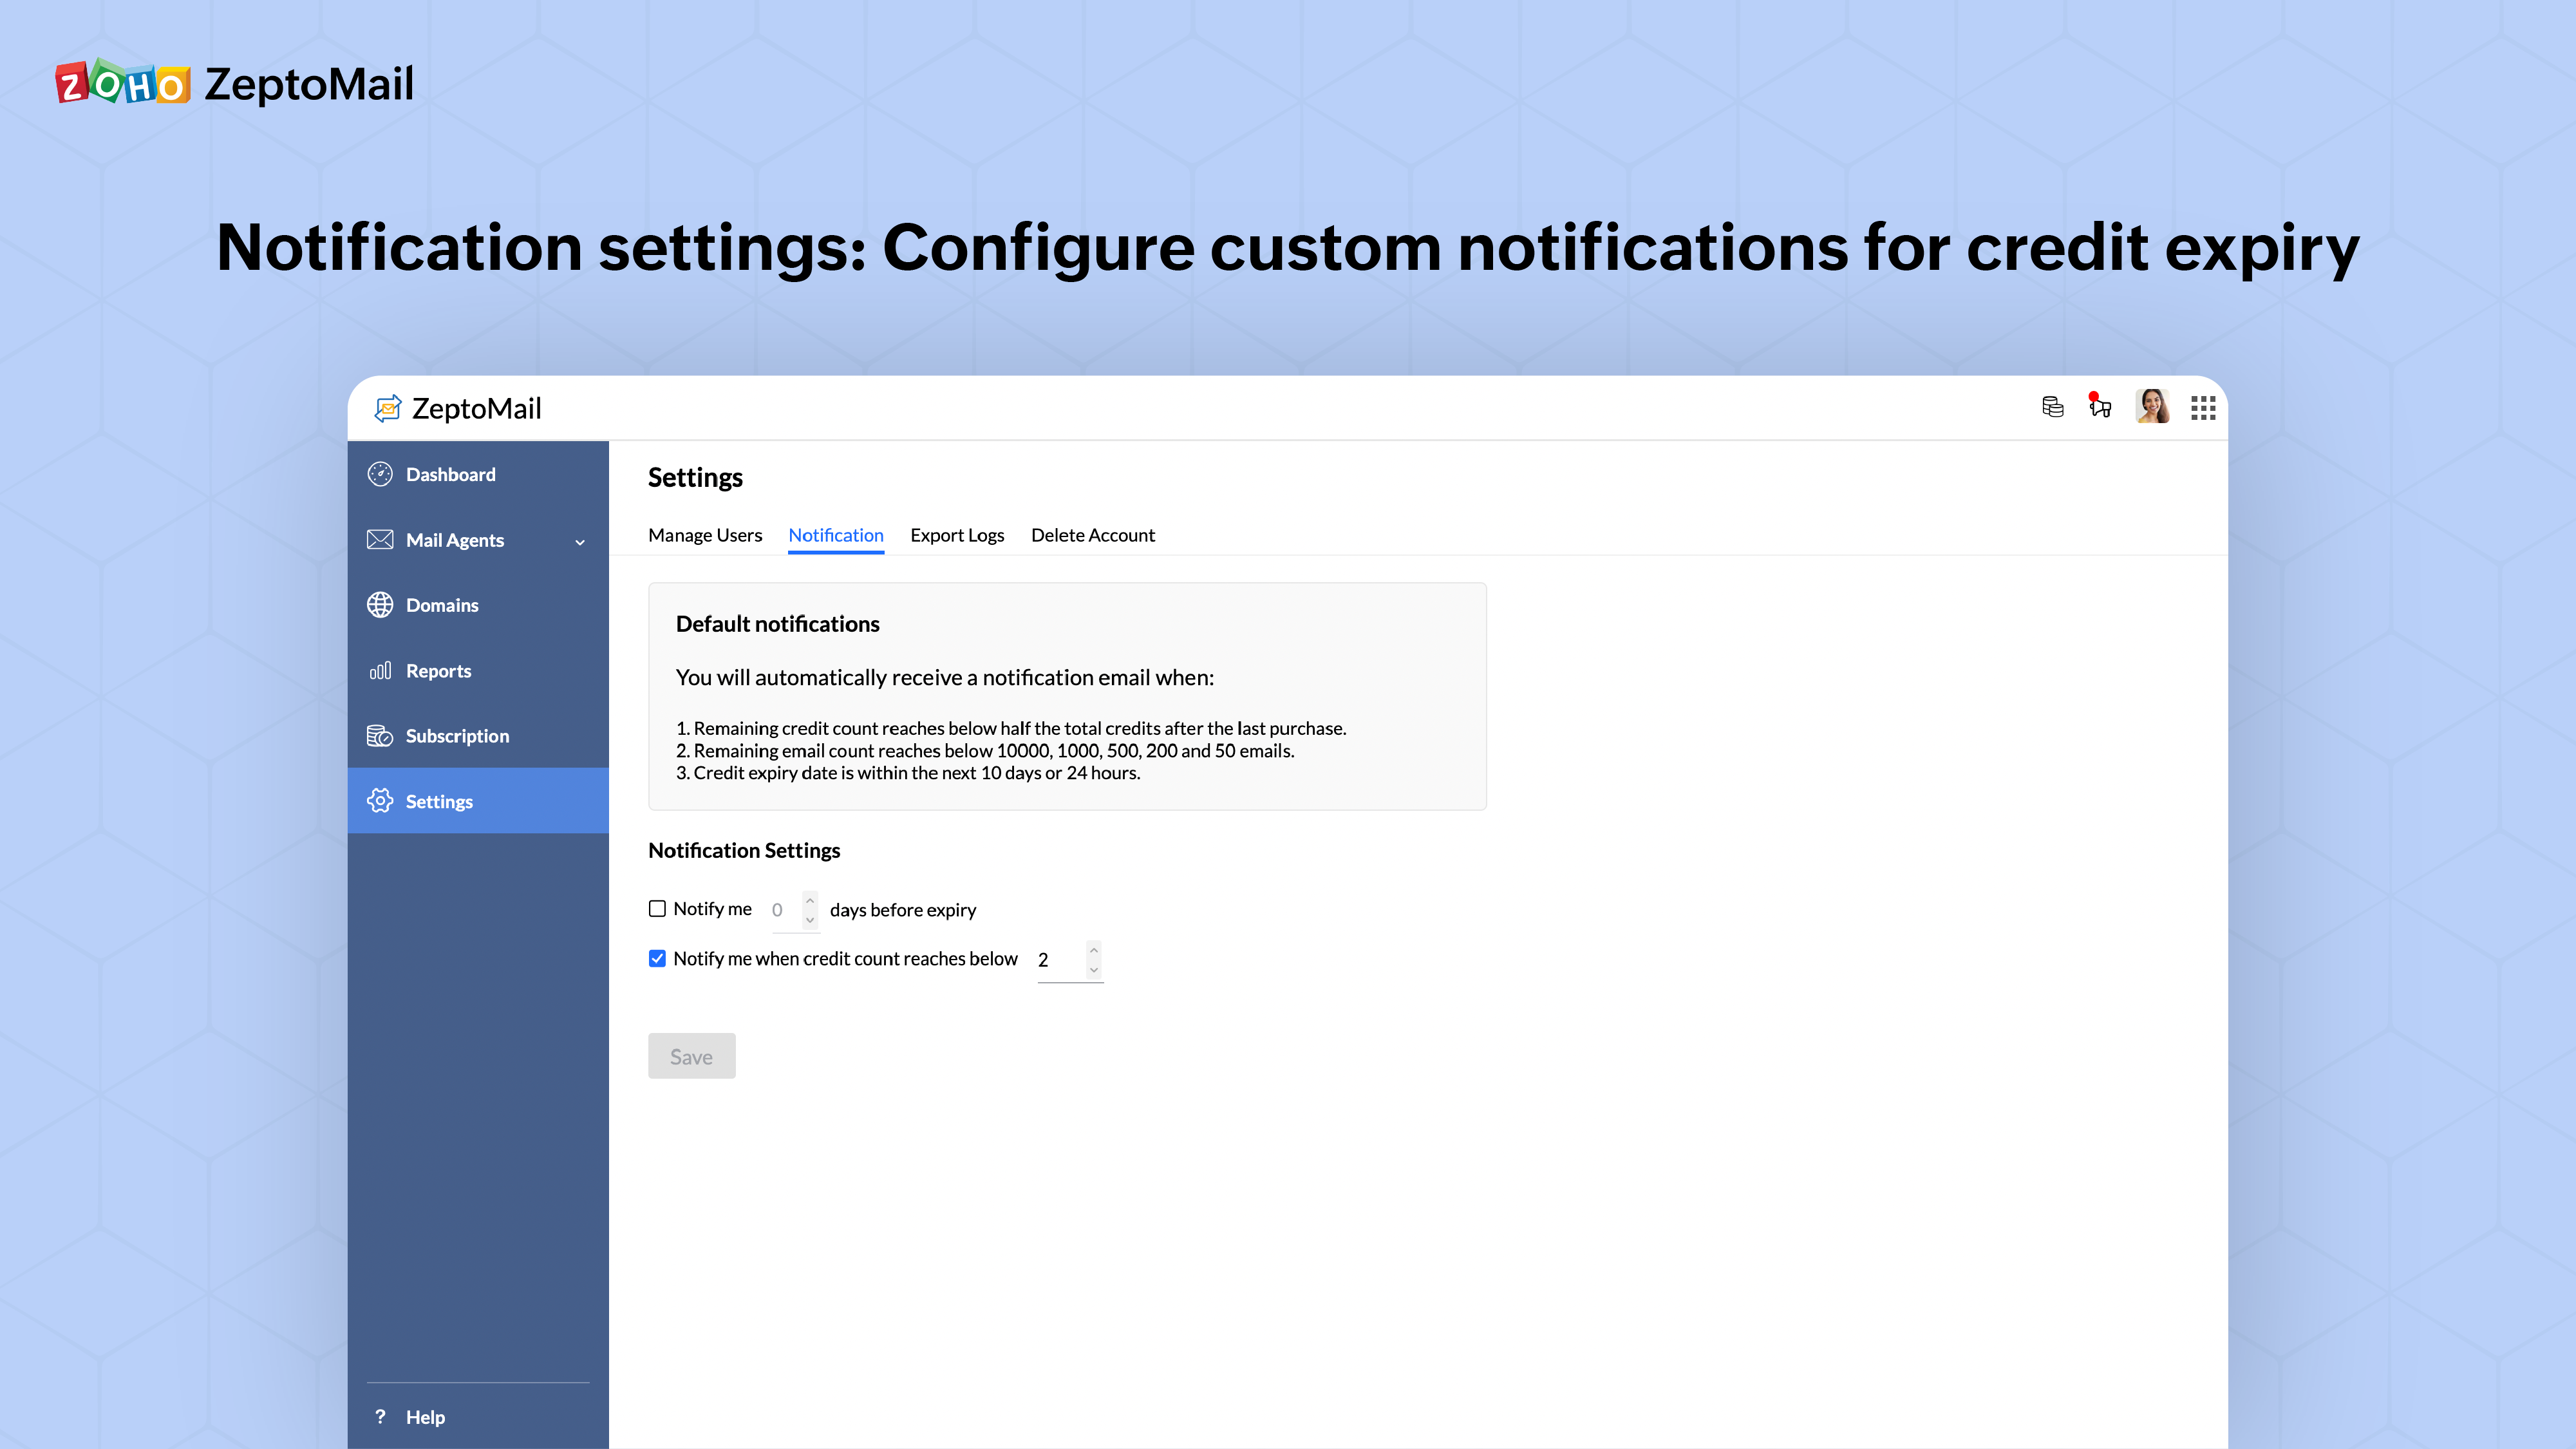Click the Save button
The height and width of the screenshot is (1449, 2576).
[691, 1056]
